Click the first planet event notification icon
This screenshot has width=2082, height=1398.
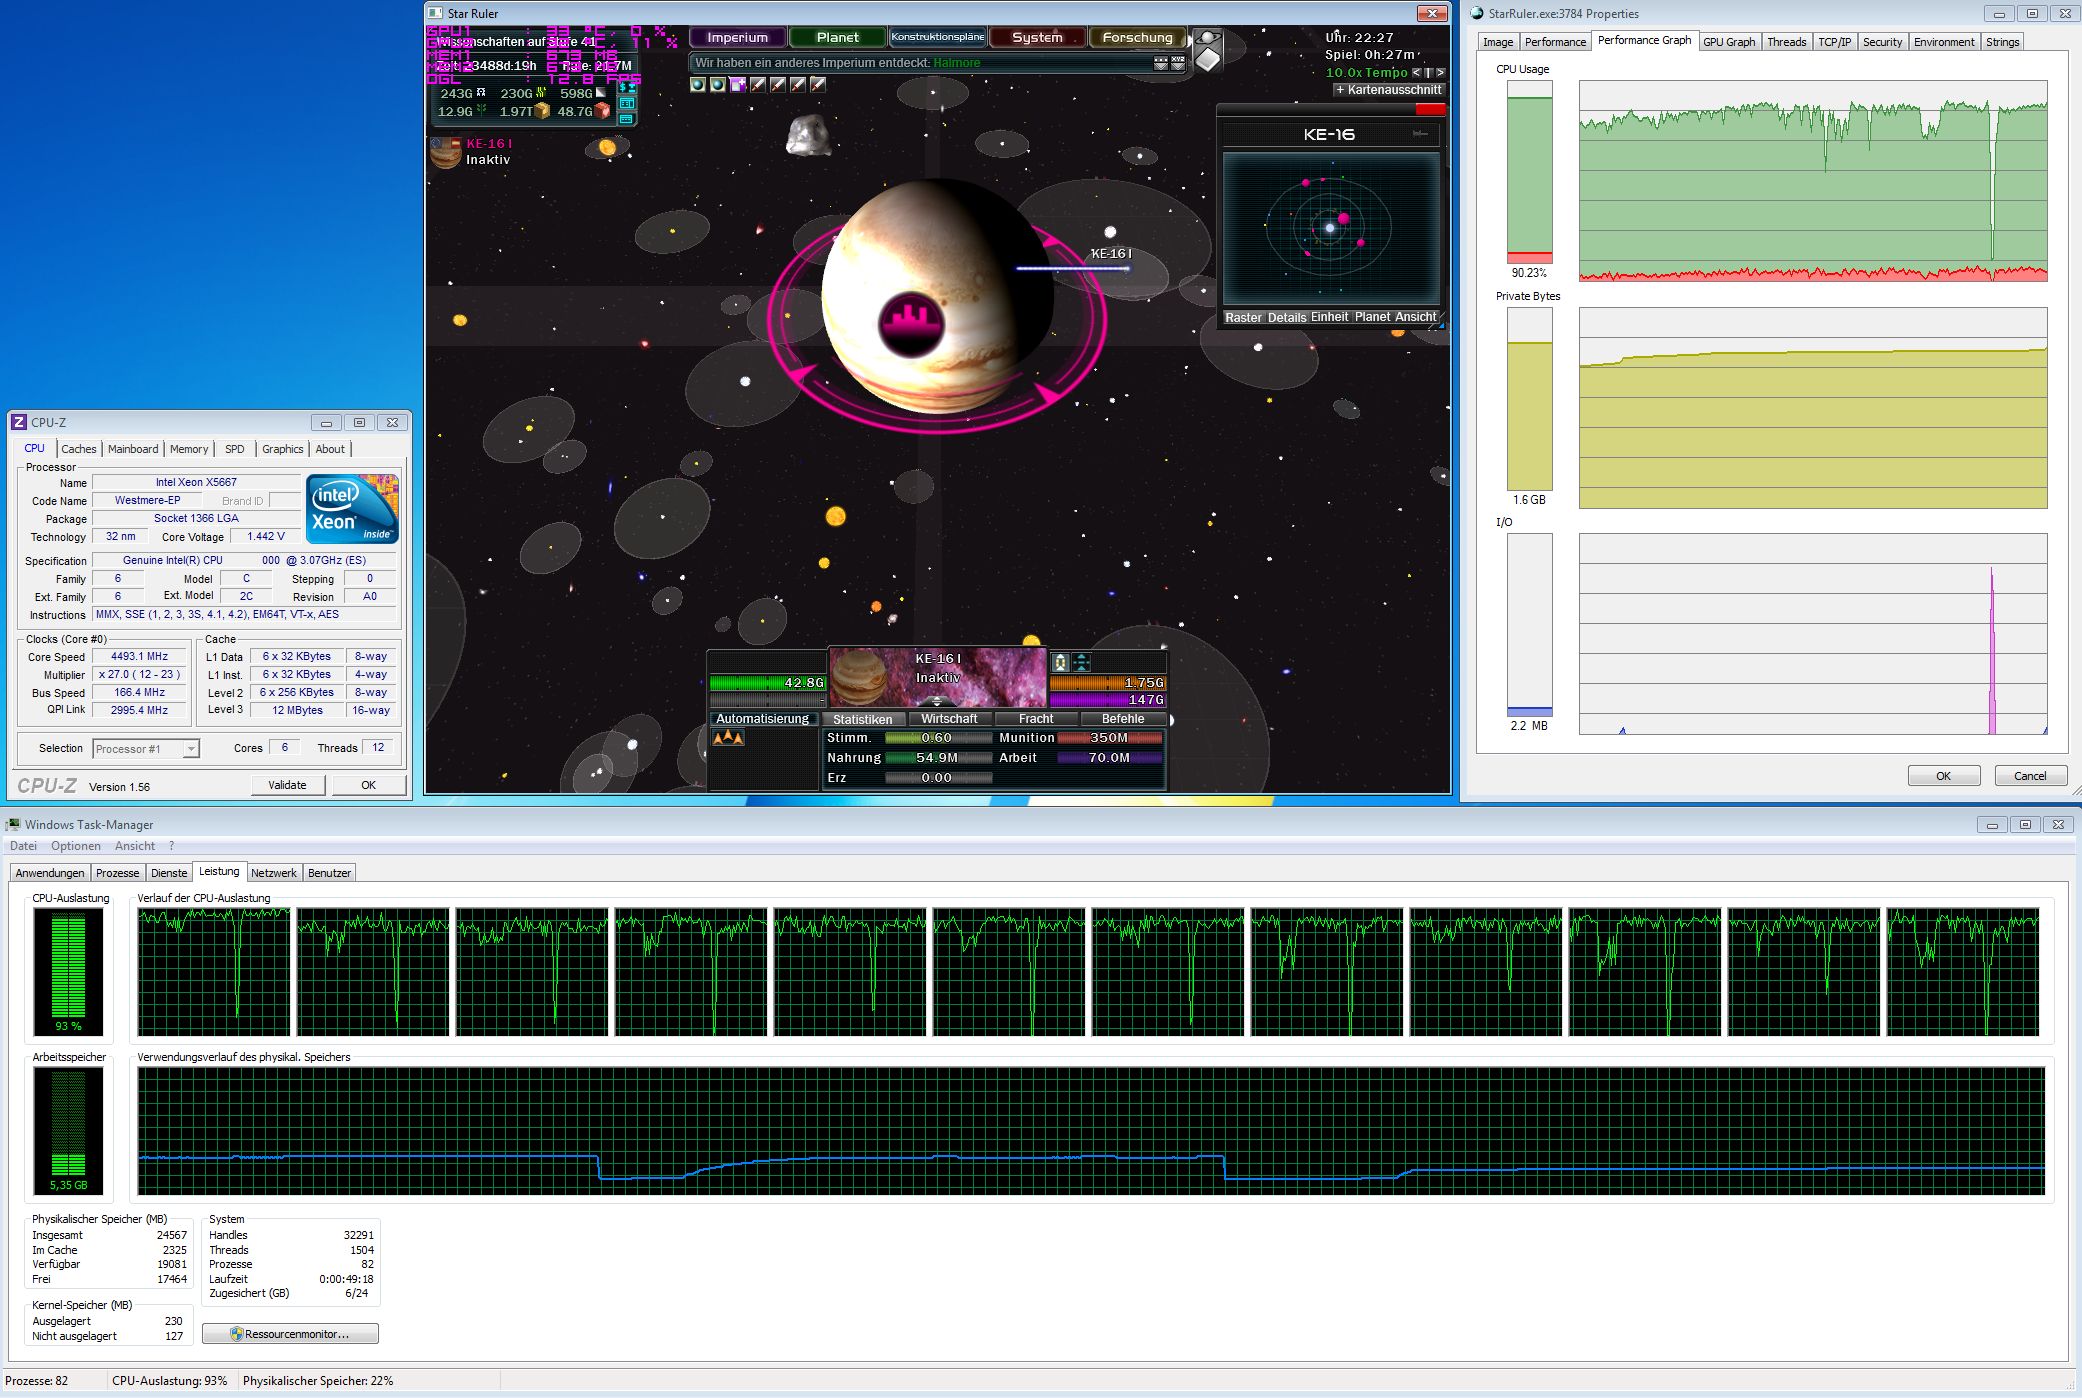point(698,85)
